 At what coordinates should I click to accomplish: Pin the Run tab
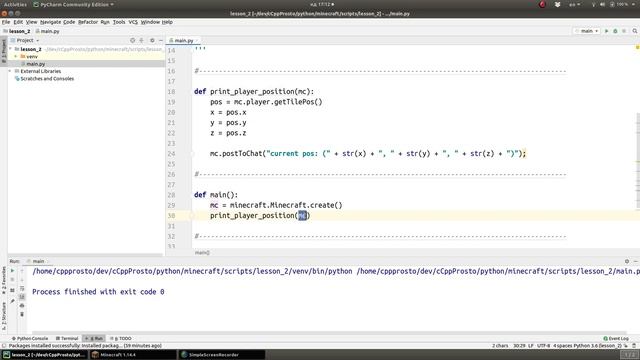pos(12,301)
